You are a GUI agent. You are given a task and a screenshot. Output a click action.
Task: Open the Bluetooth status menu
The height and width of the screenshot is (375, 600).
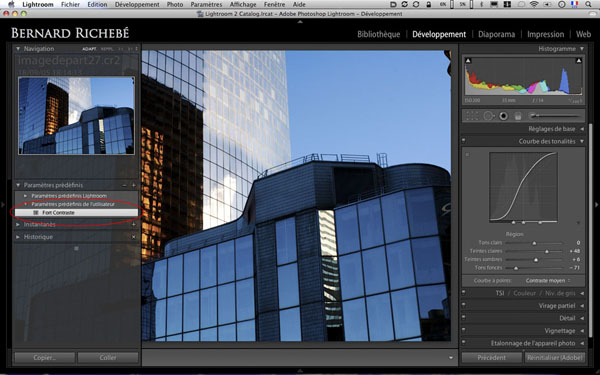coord(481,4)
